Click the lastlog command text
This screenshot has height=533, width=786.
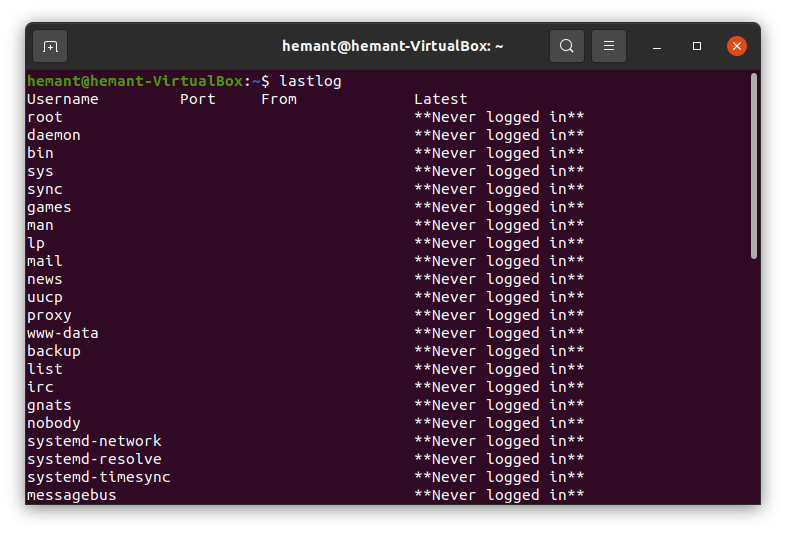(x=310, y=81)
